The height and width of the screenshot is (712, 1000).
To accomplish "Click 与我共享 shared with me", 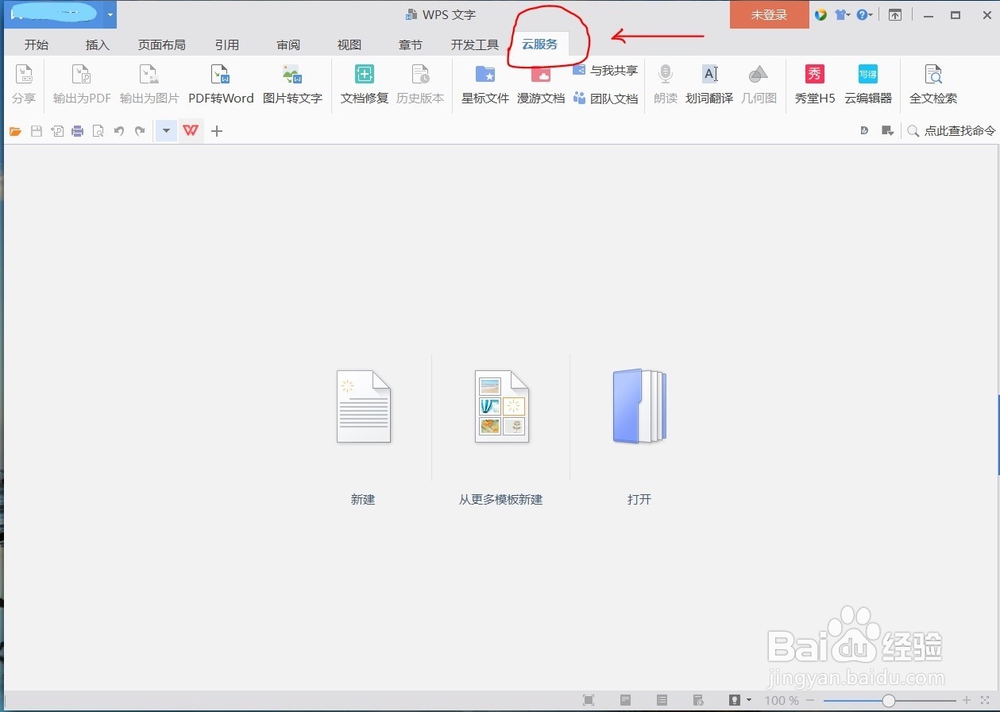I will pyautogui.click(x=605, y=70).
